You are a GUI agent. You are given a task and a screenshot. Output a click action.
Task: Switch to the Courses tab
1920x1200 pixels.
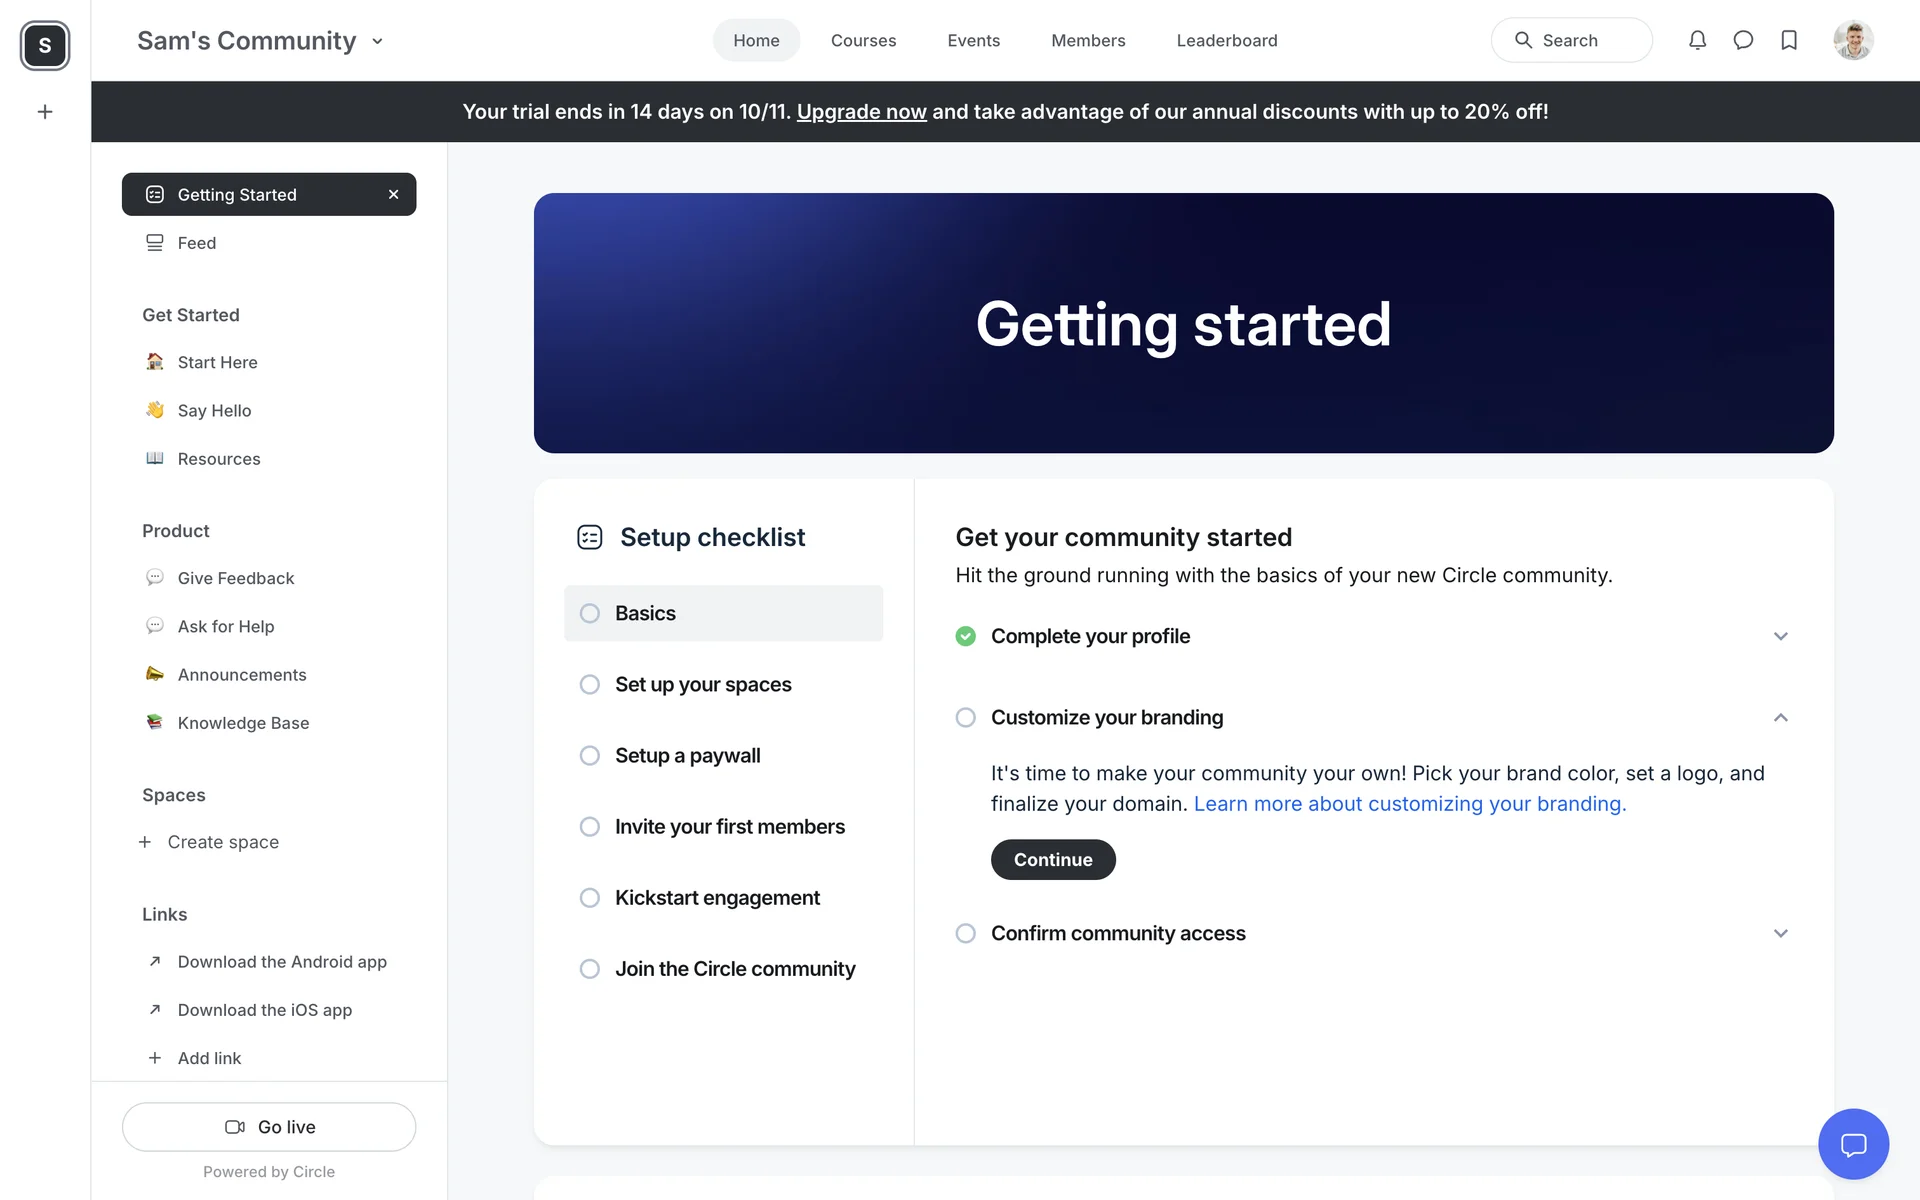pyautogui.click(x=863, y=40)
